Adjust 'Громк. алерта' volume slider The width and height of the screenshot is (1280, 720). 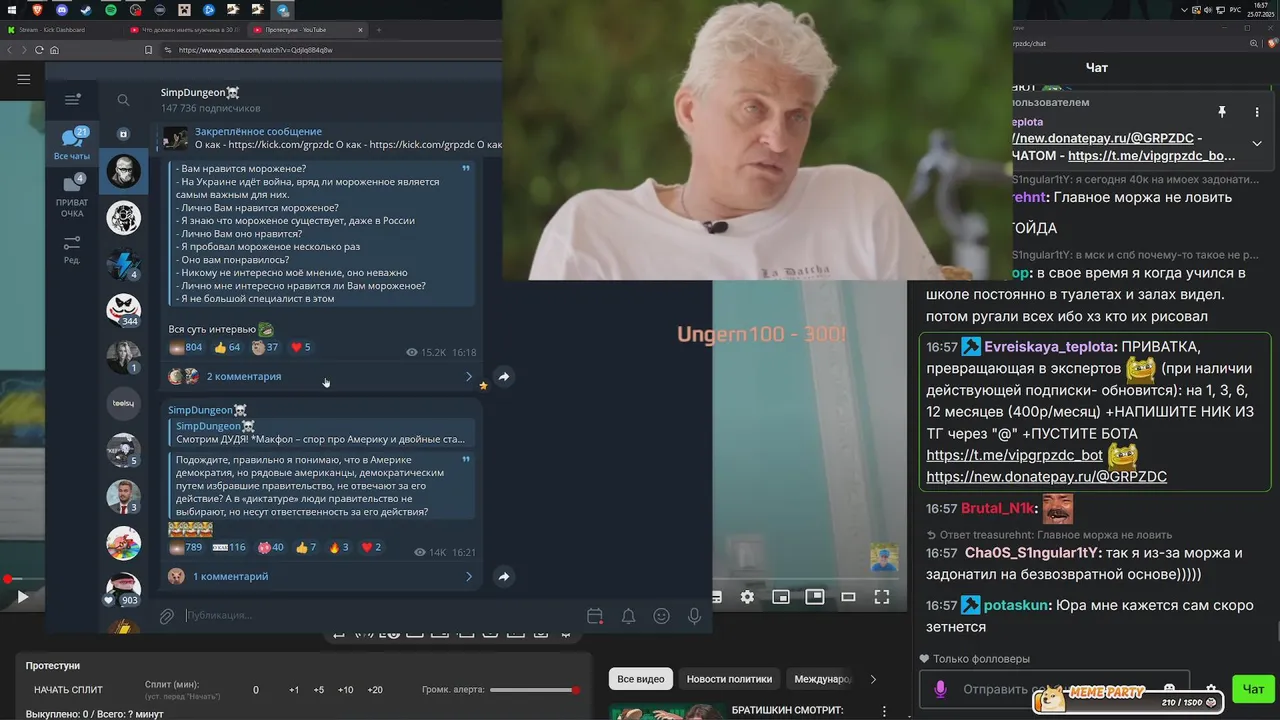click(x=534, y=690)
